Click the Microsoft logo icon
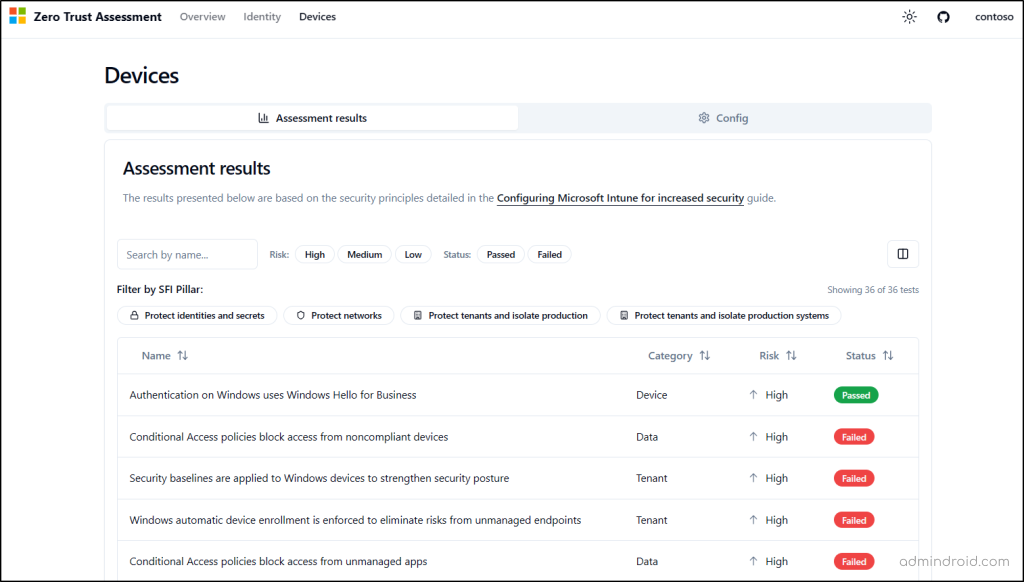 click(x=18, y=17)
